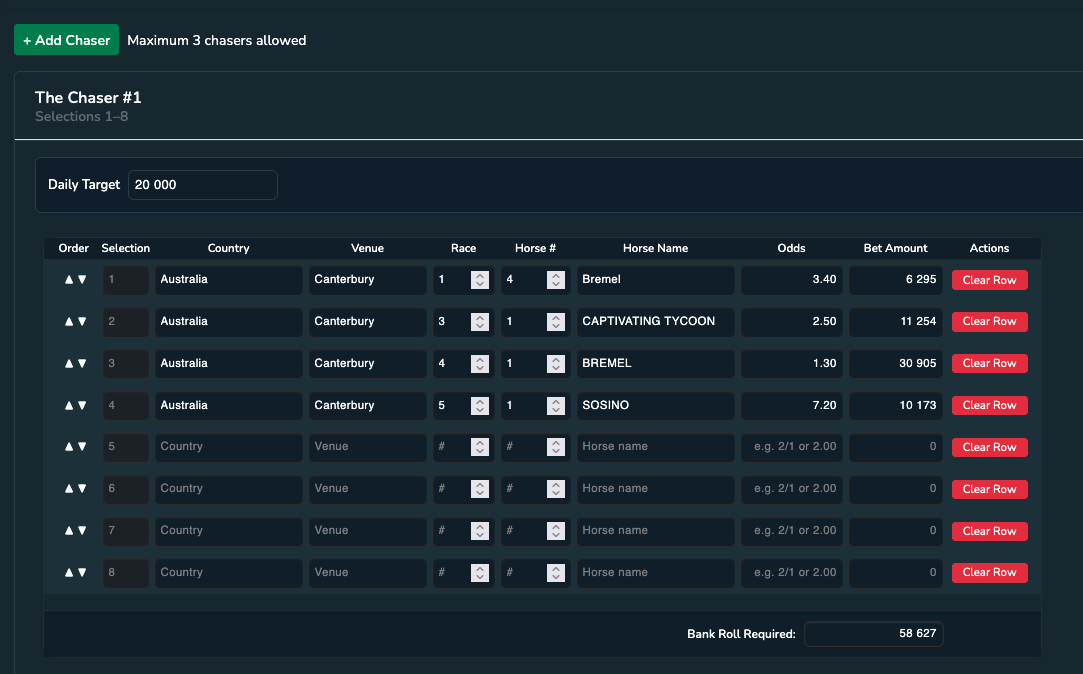Move selection 7 up in the order
The width and height of the screenshot is (1083, 674).
69,531
